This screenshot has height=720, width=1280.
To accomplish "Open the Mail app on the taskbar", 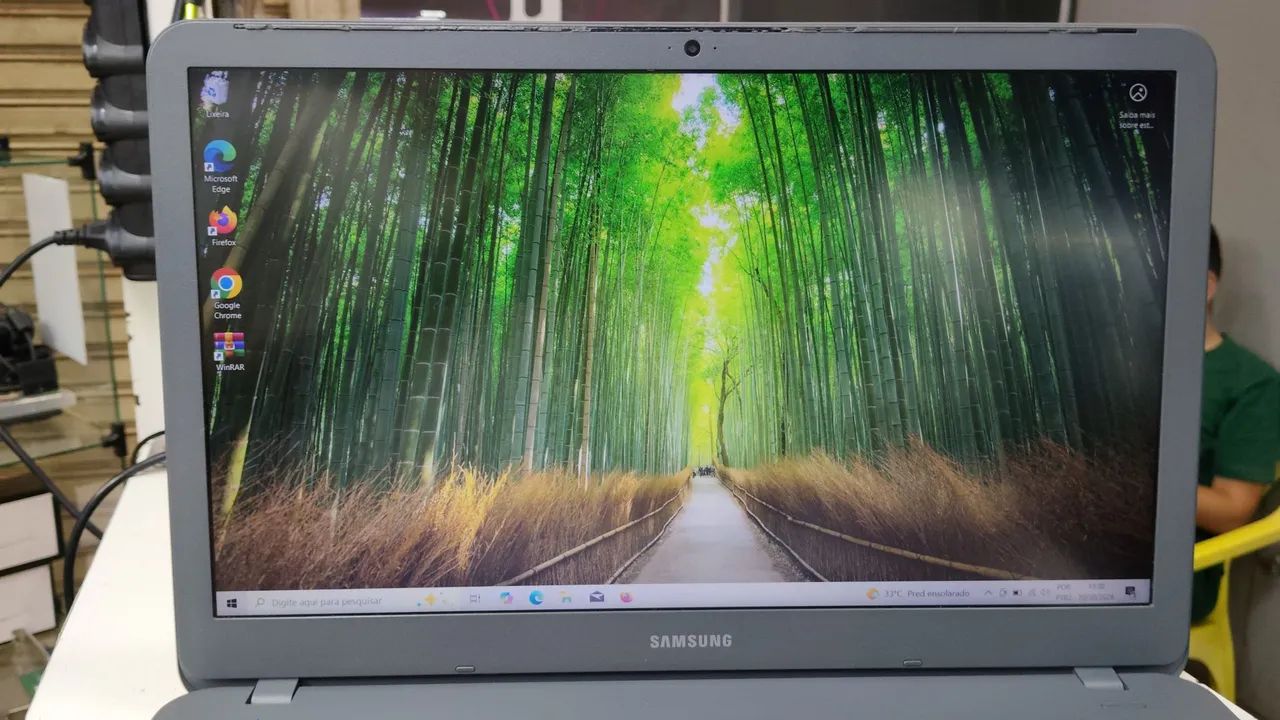I will pyautogui.click(x=596, y=597).
